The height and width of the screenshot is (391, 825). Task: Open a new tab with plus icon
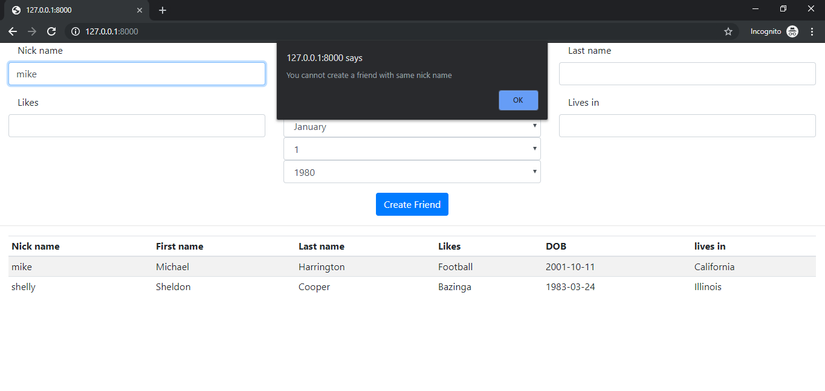[x=163, y=10]
